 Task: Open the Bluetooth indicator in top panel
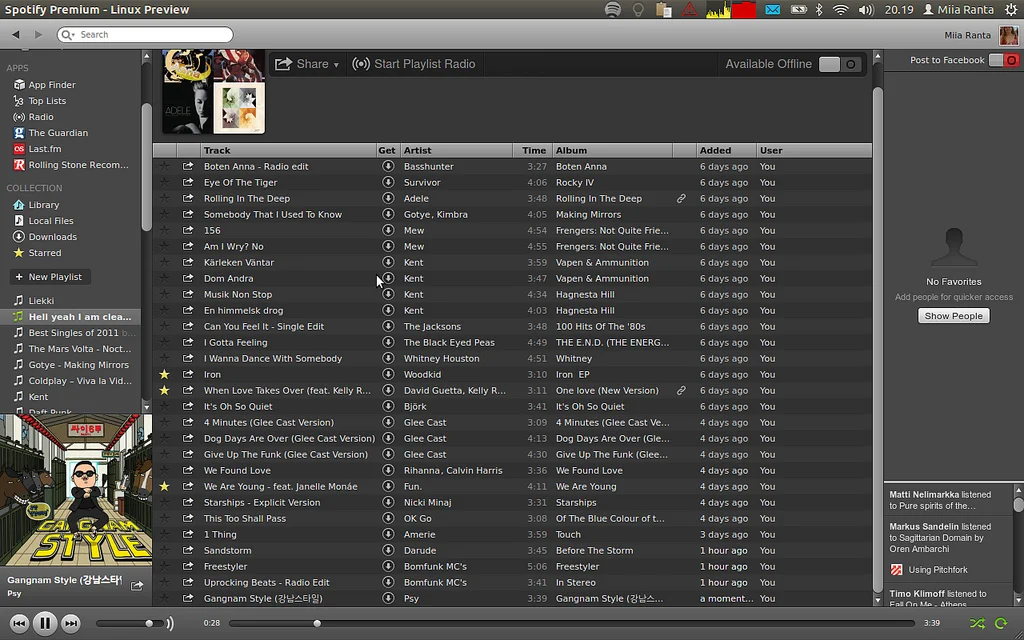[x=819, y=10]
